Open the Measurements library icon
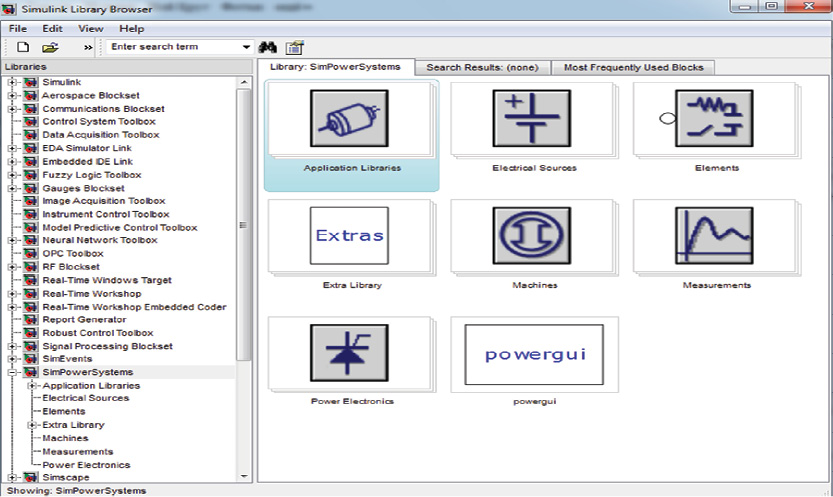This screenshot has height=497, width=833. point(714,235)
